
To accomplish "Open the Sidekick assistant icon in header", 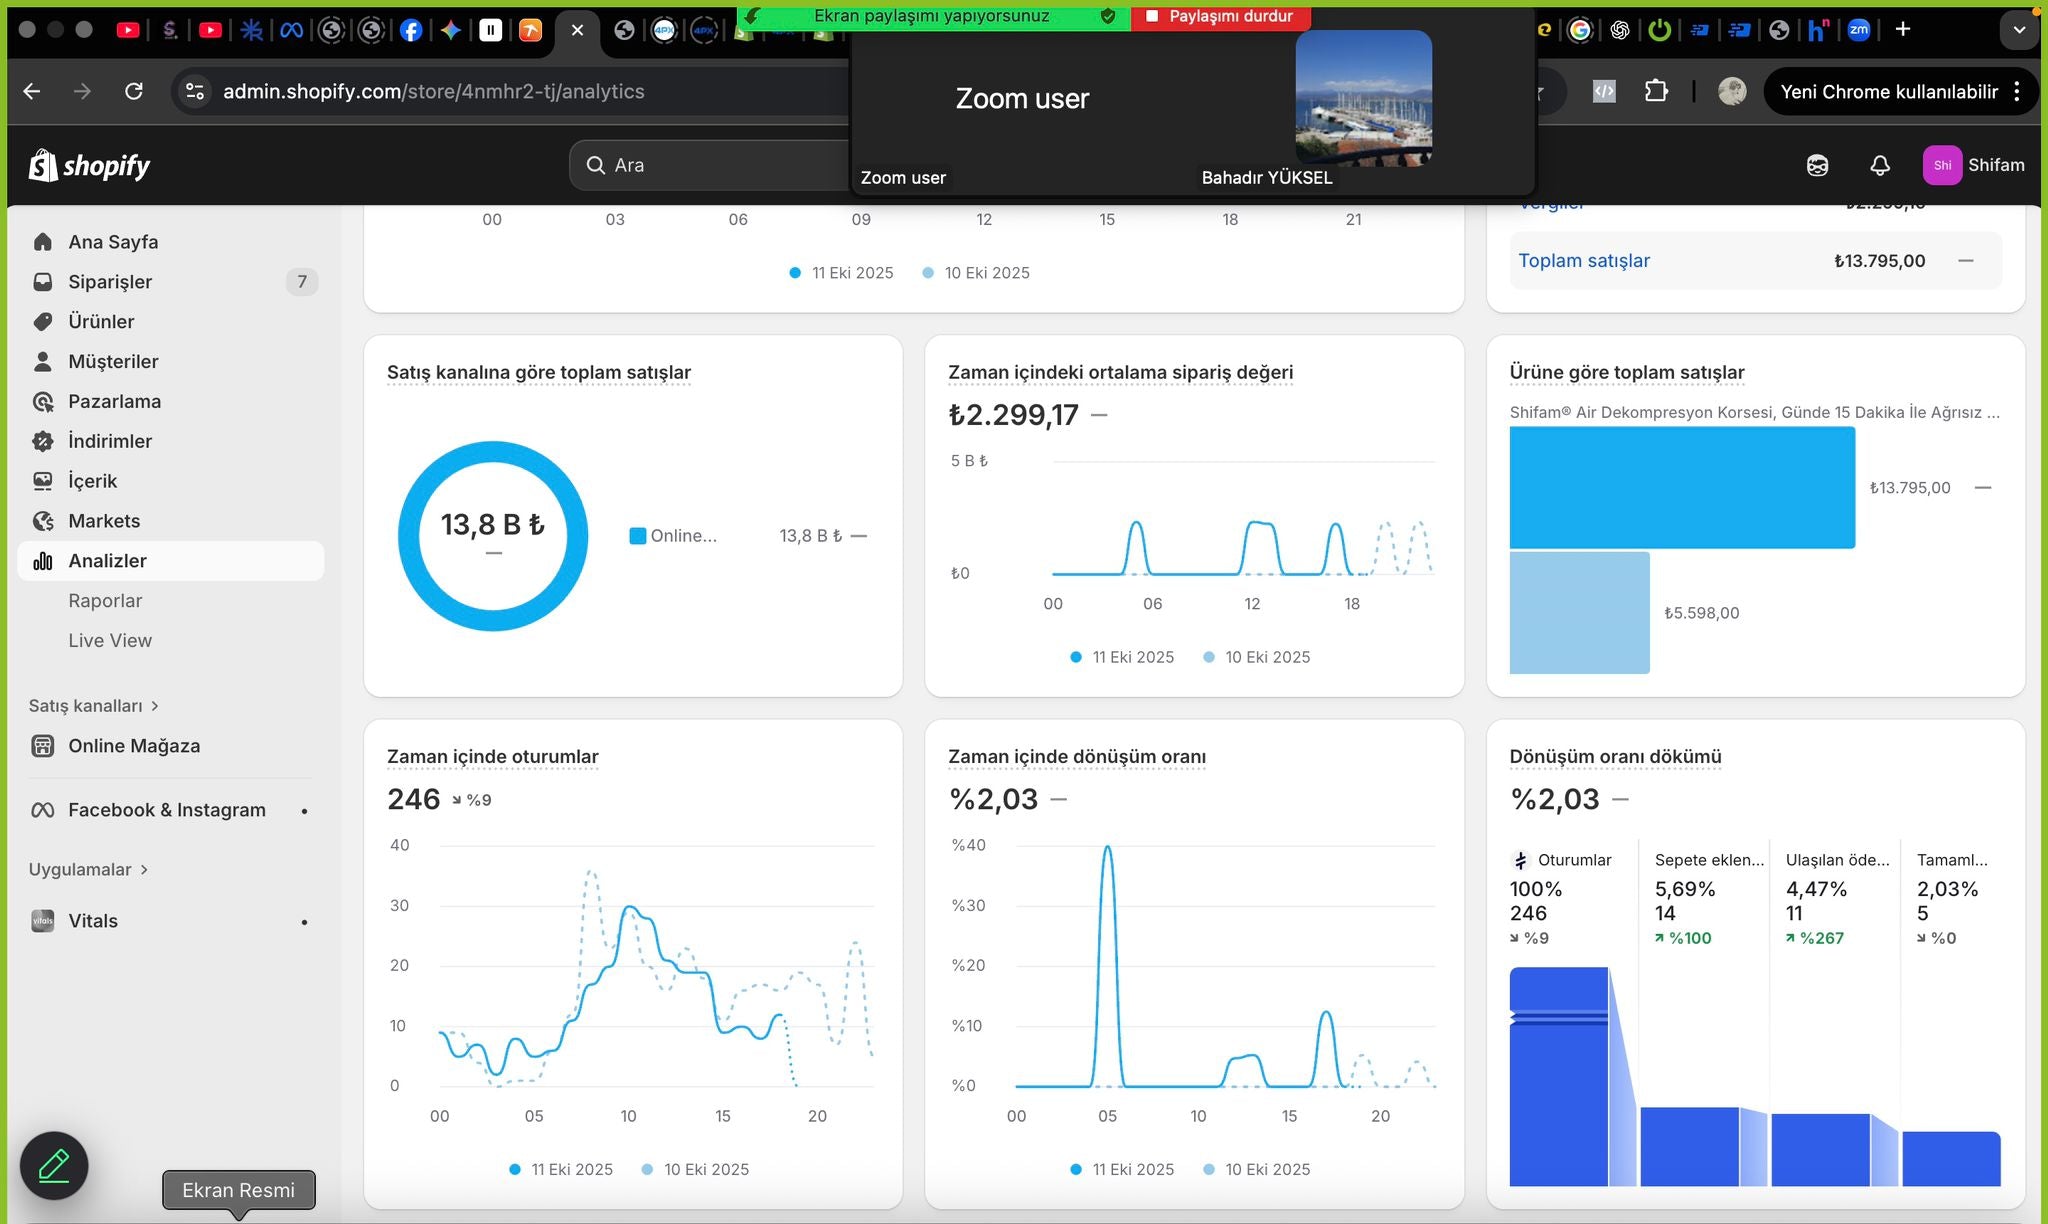I will pos(1817,165).
